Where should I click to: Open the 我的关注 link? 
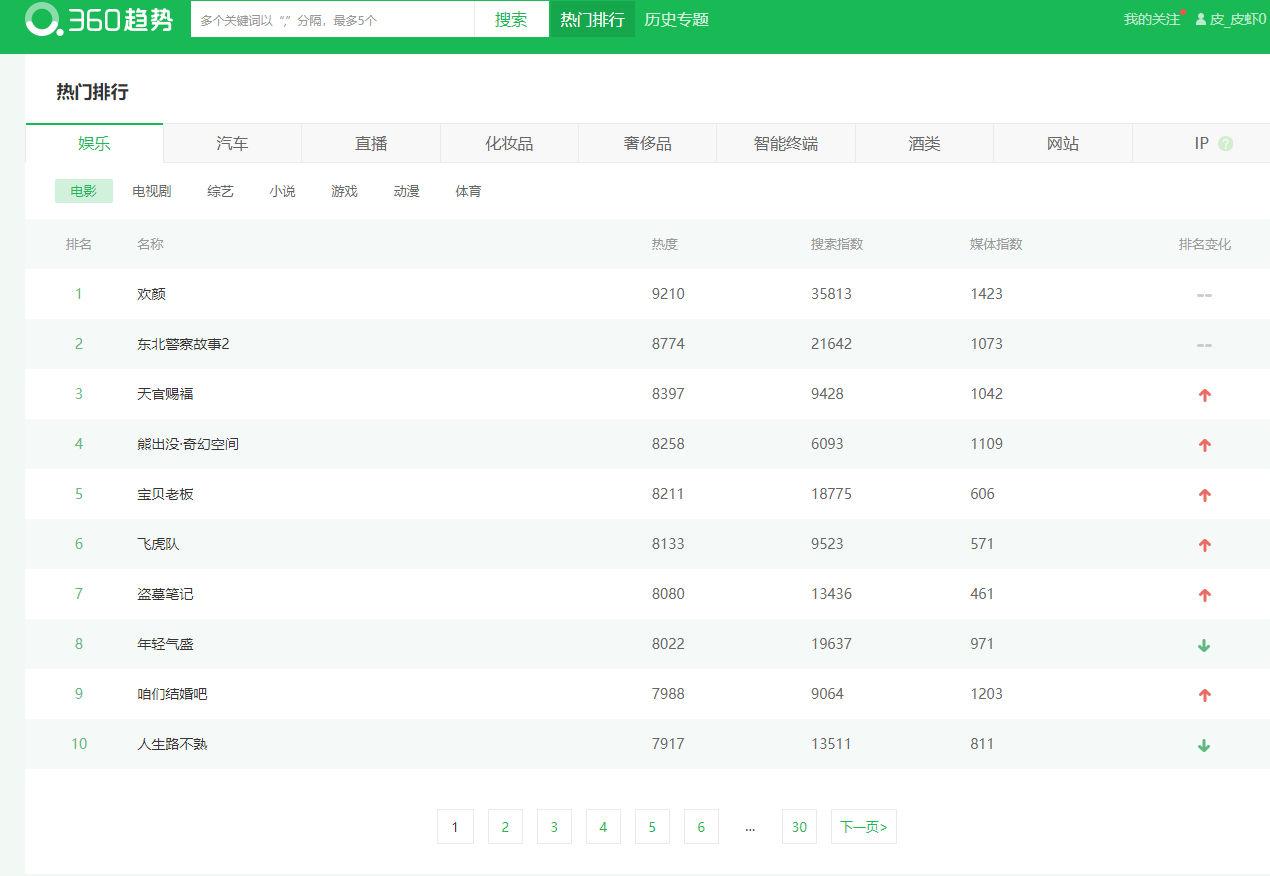(1151, 19)
